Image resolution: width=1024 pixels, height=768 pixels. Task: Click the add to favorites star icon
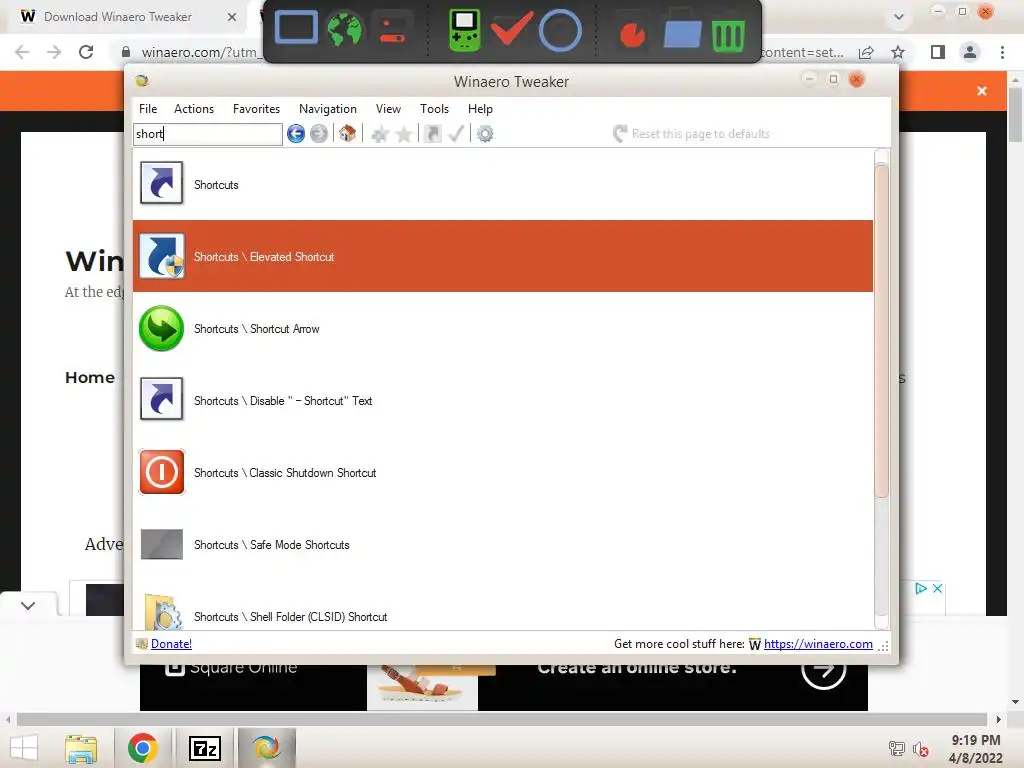[379, 135]
